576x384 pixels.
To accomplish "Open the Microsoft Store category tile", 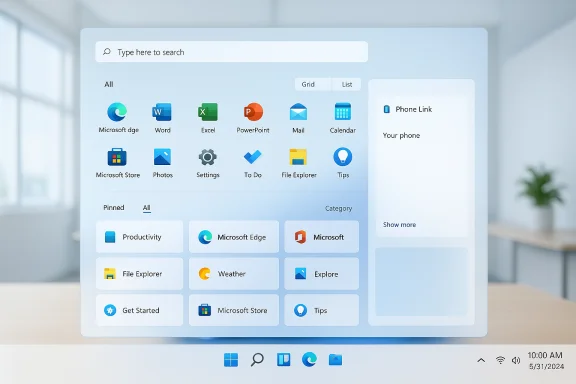I will pos(234,310).
